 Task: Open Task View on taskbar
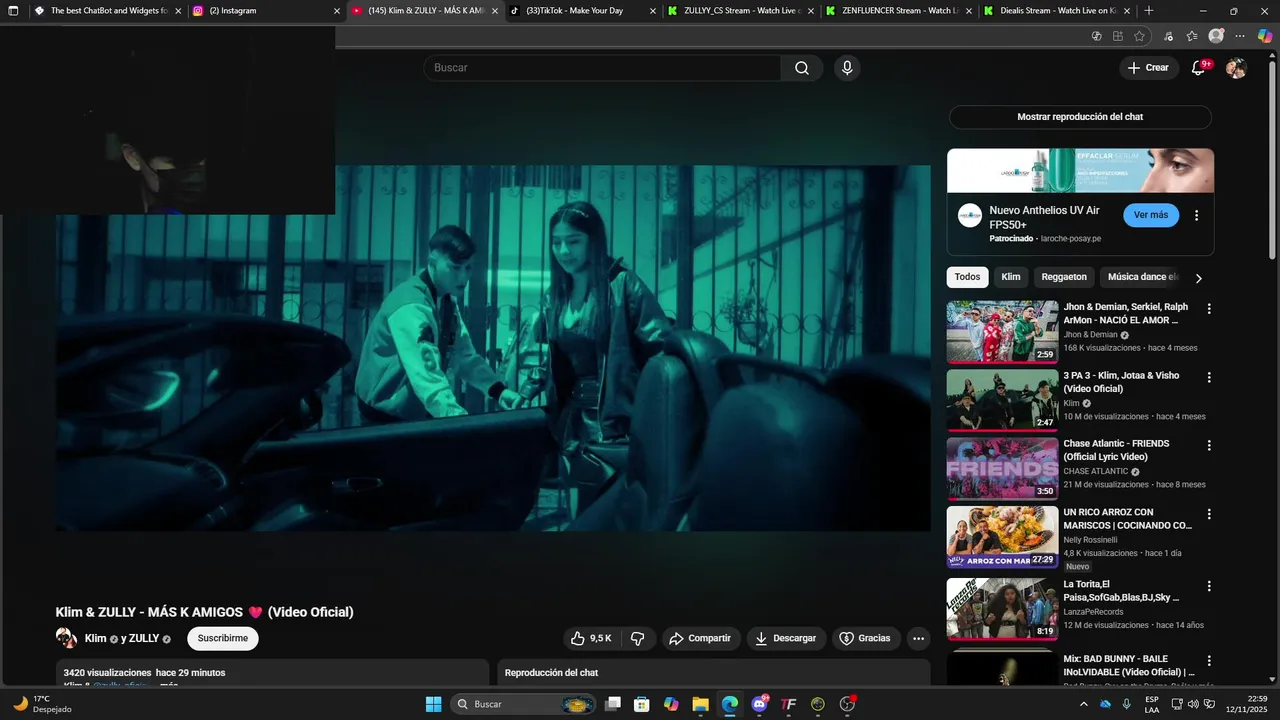click(x=613, y=704)
